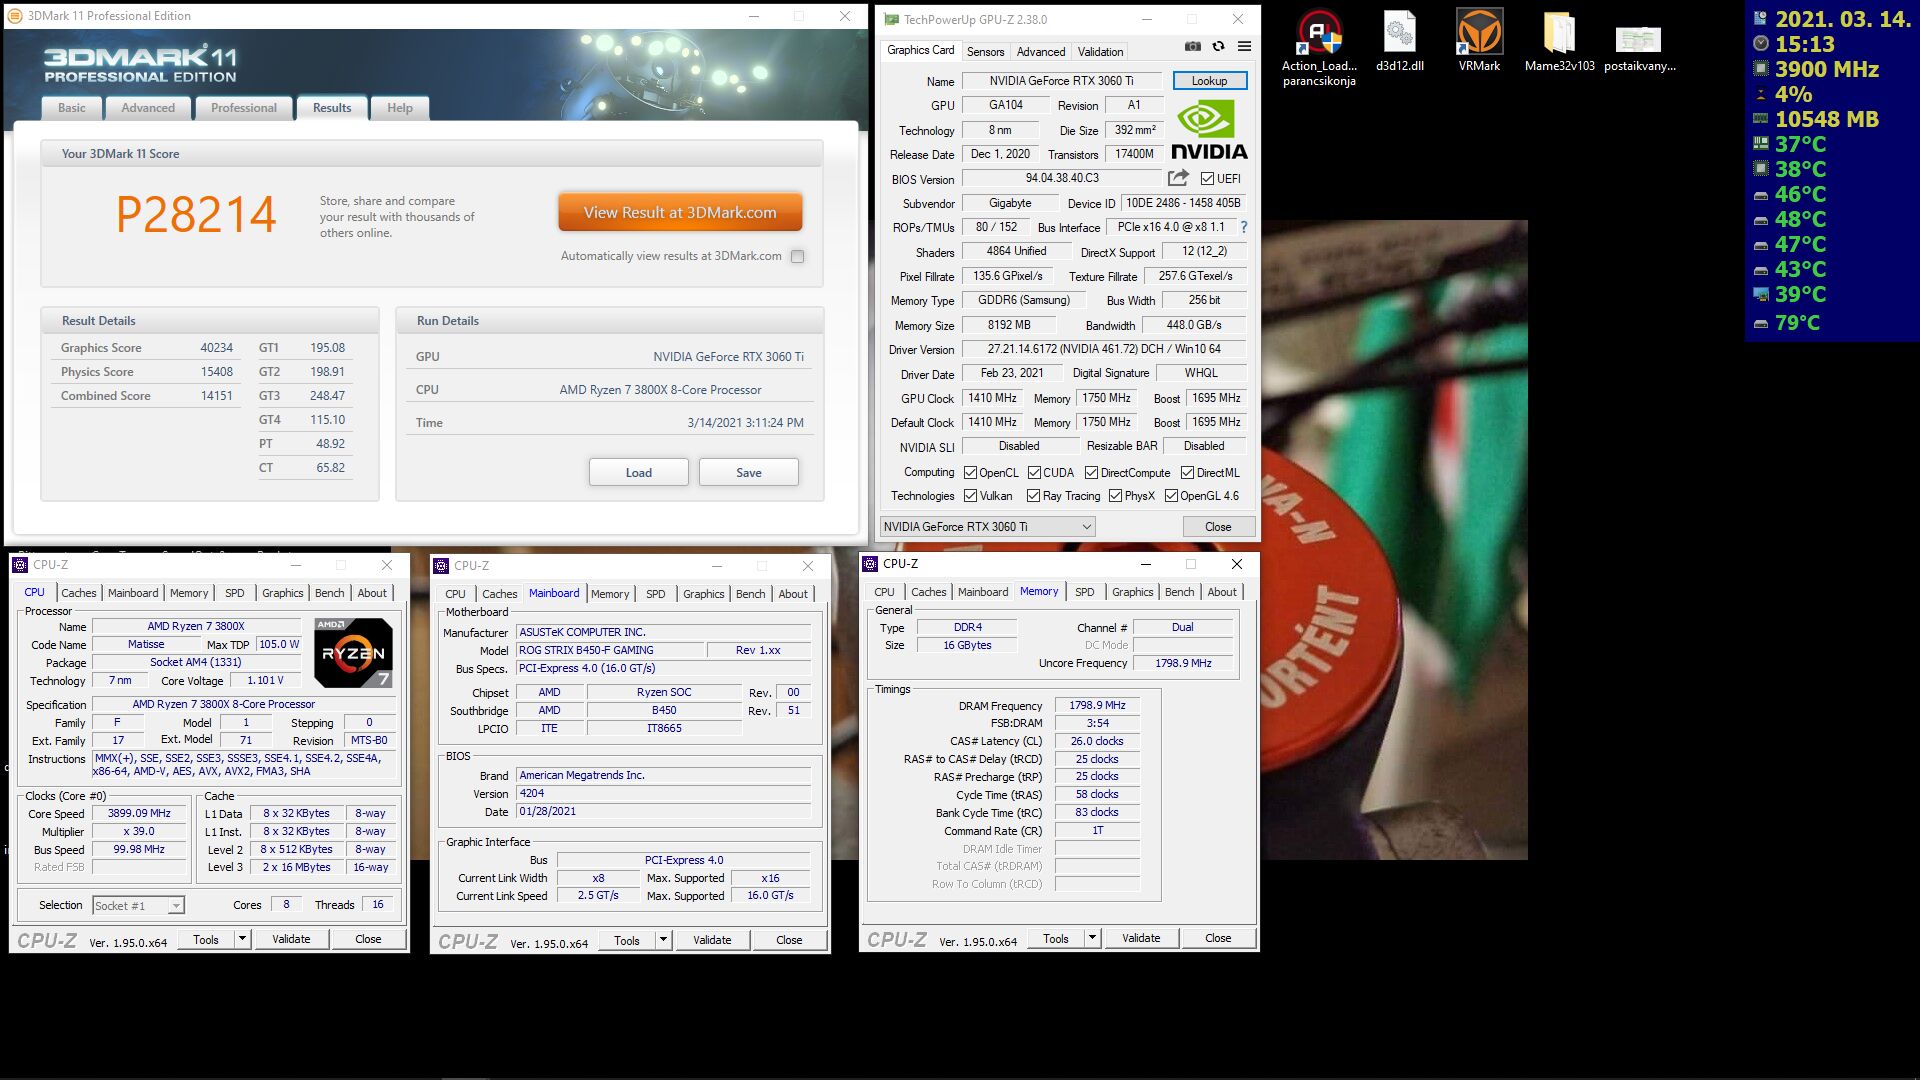Click View Result at 3DMark.com button
This screenshot has width=1920, height=1080.
tap(680, 213)
